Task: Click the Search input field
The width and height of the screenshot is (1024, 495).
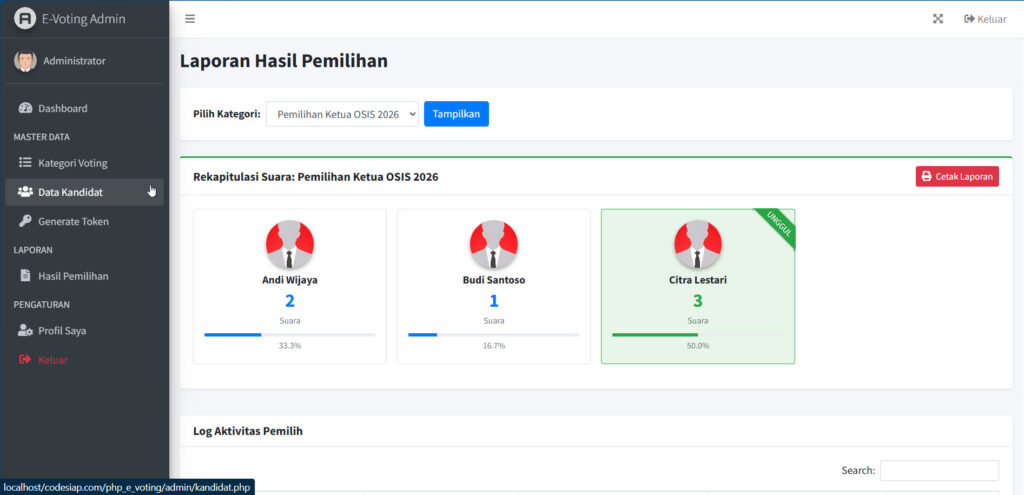Action: (x=939, y=470)
